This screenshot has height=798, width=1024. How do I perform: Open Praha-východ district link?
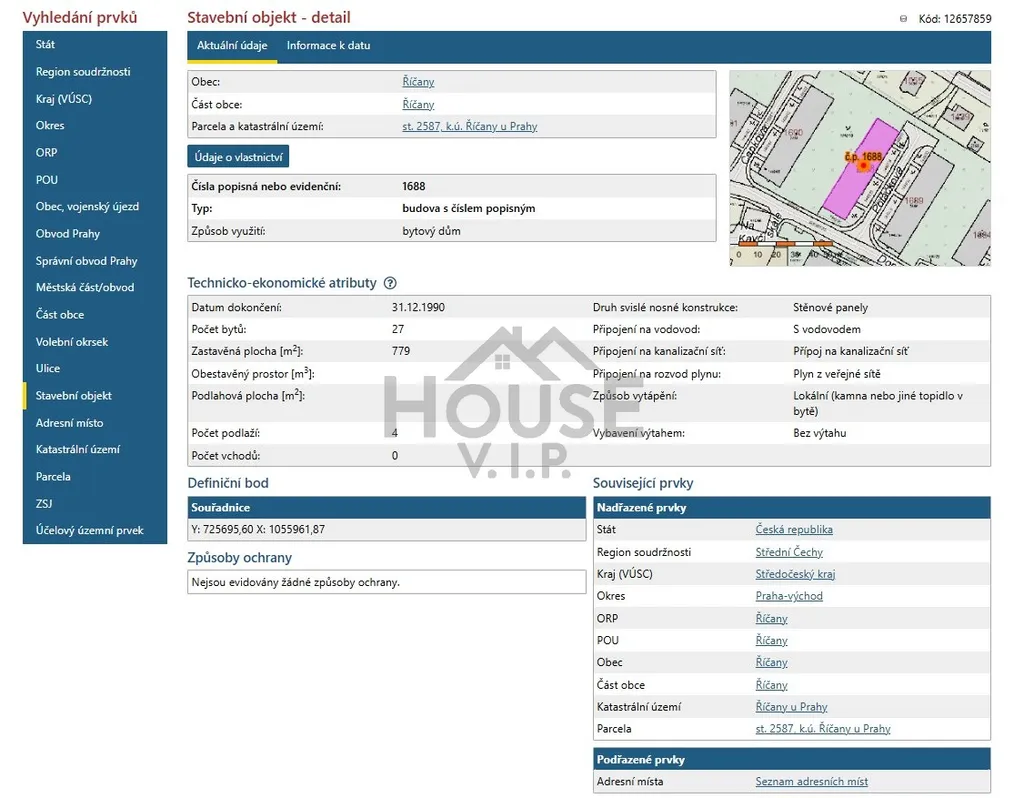(789, 596)
